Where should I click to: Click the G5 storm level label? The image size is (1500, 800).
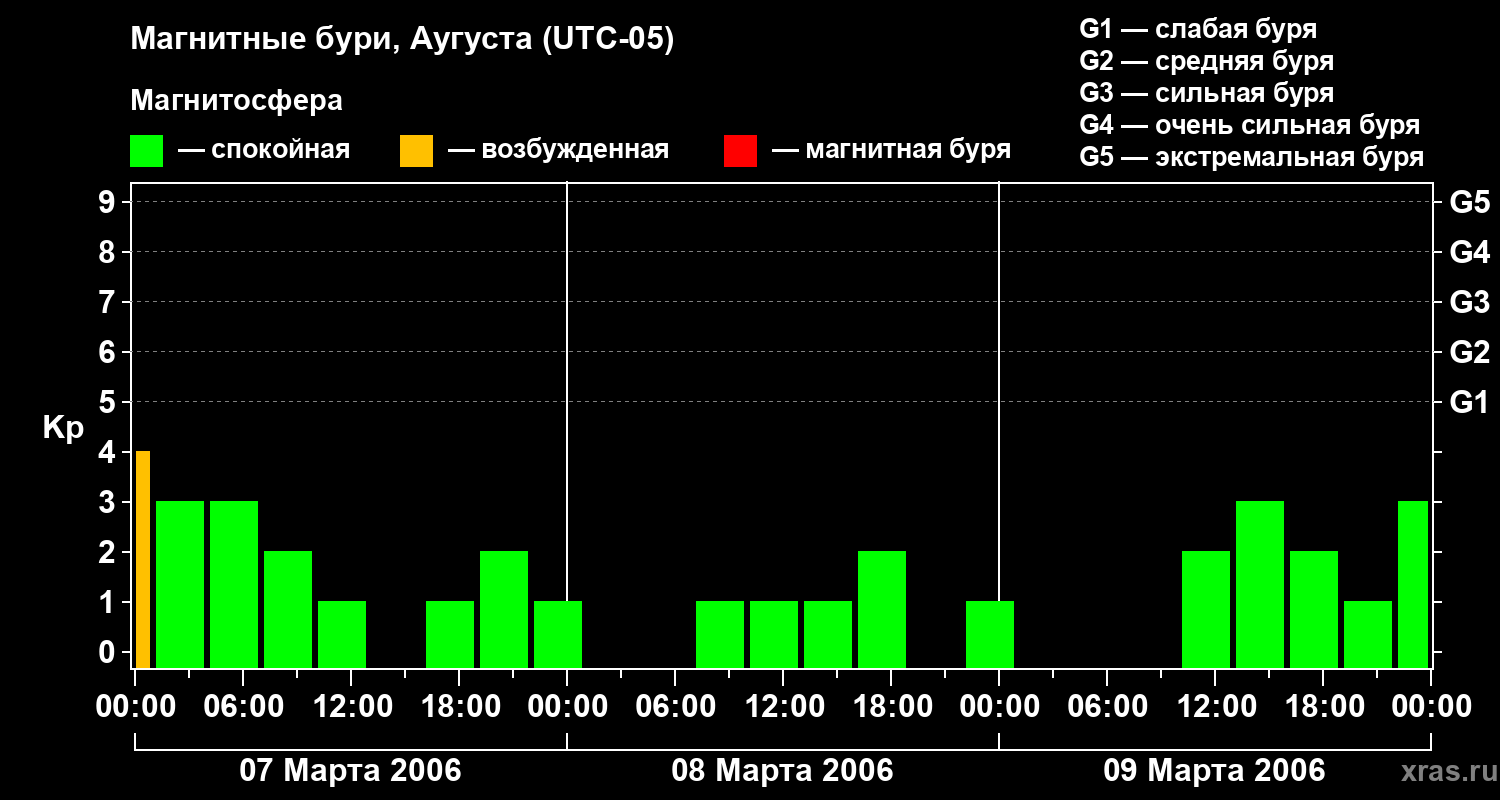click(1469, 202)
